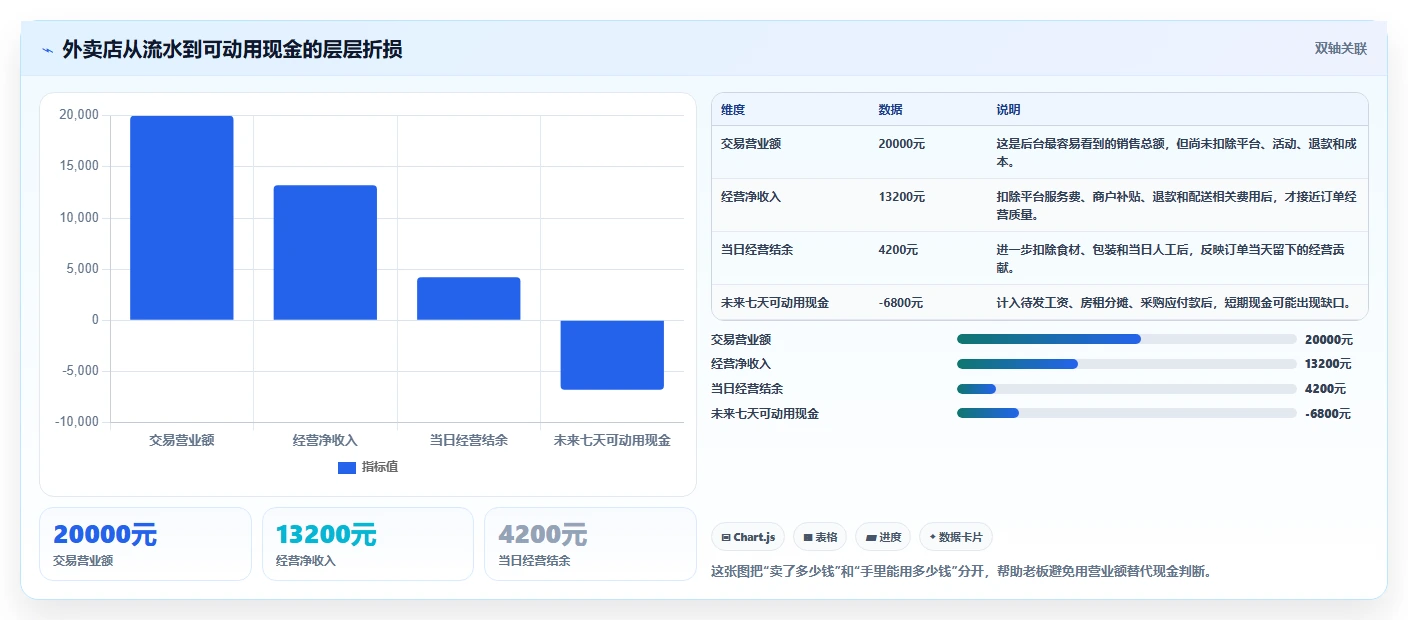This screenshot has height=620, width=1408.
Task: Select the Chart.js tag chip
Action: [x=748, y=537]
